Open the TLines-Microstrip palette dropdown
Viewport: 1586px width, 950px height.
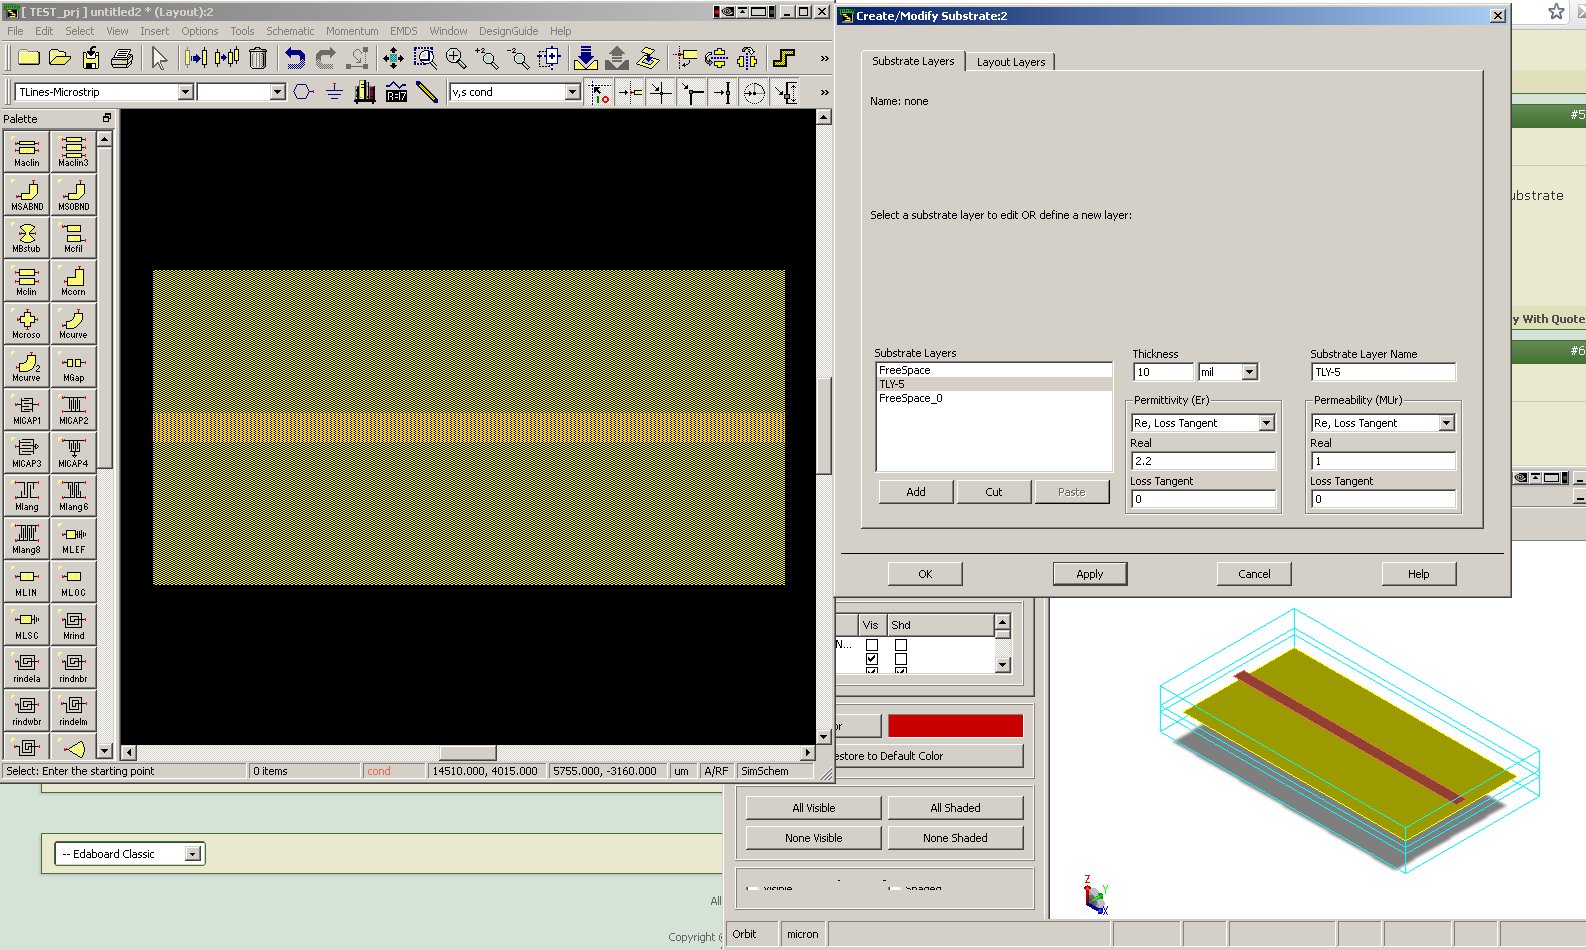[185, 92]
